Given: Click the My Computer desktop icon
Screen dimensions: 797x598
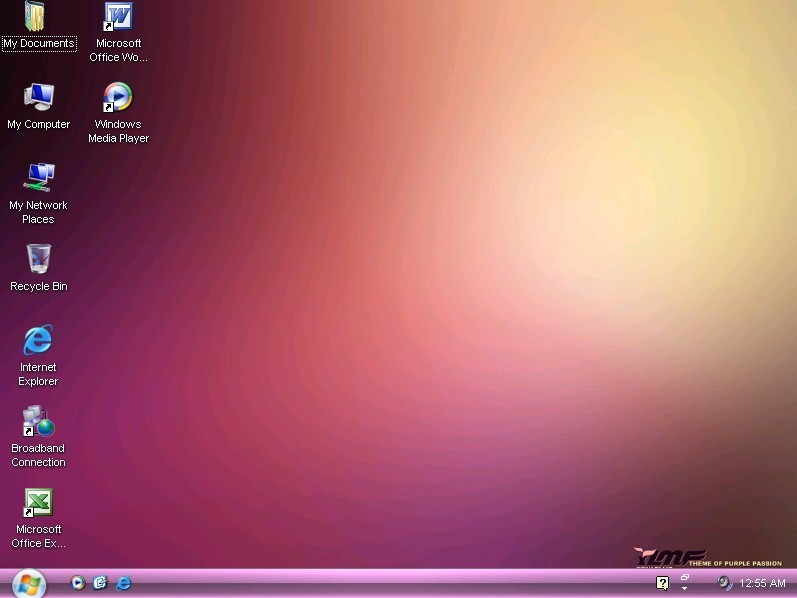Looking at the screenshot, I should click(x=38, y=97).
